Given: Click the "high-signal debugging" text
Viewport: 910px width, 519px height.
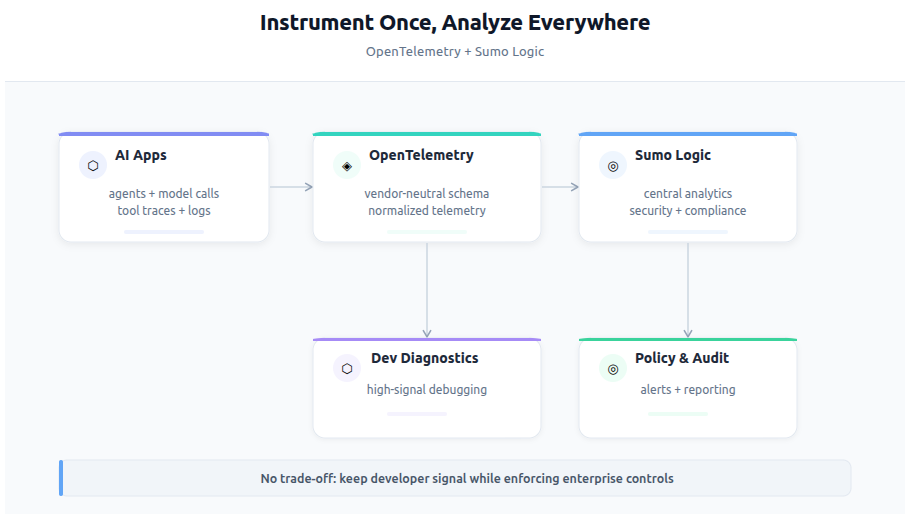Looking at the screenshot, I should [427, 390].
